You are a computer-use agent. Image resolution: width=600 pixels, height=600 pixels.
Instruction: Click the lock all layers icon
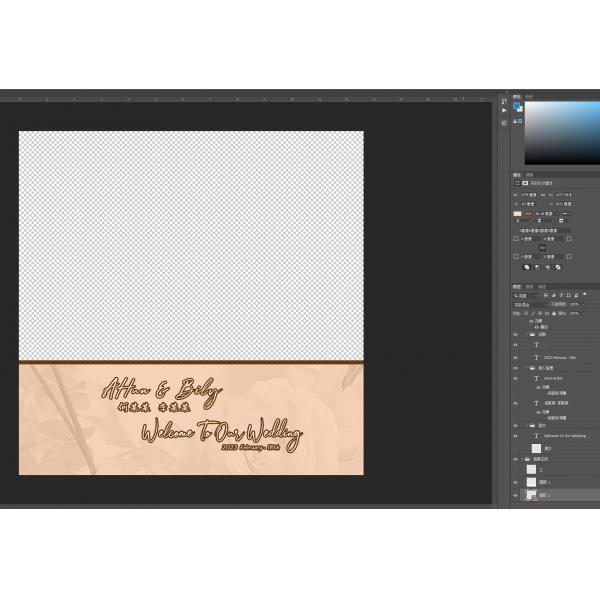(556, 313)
